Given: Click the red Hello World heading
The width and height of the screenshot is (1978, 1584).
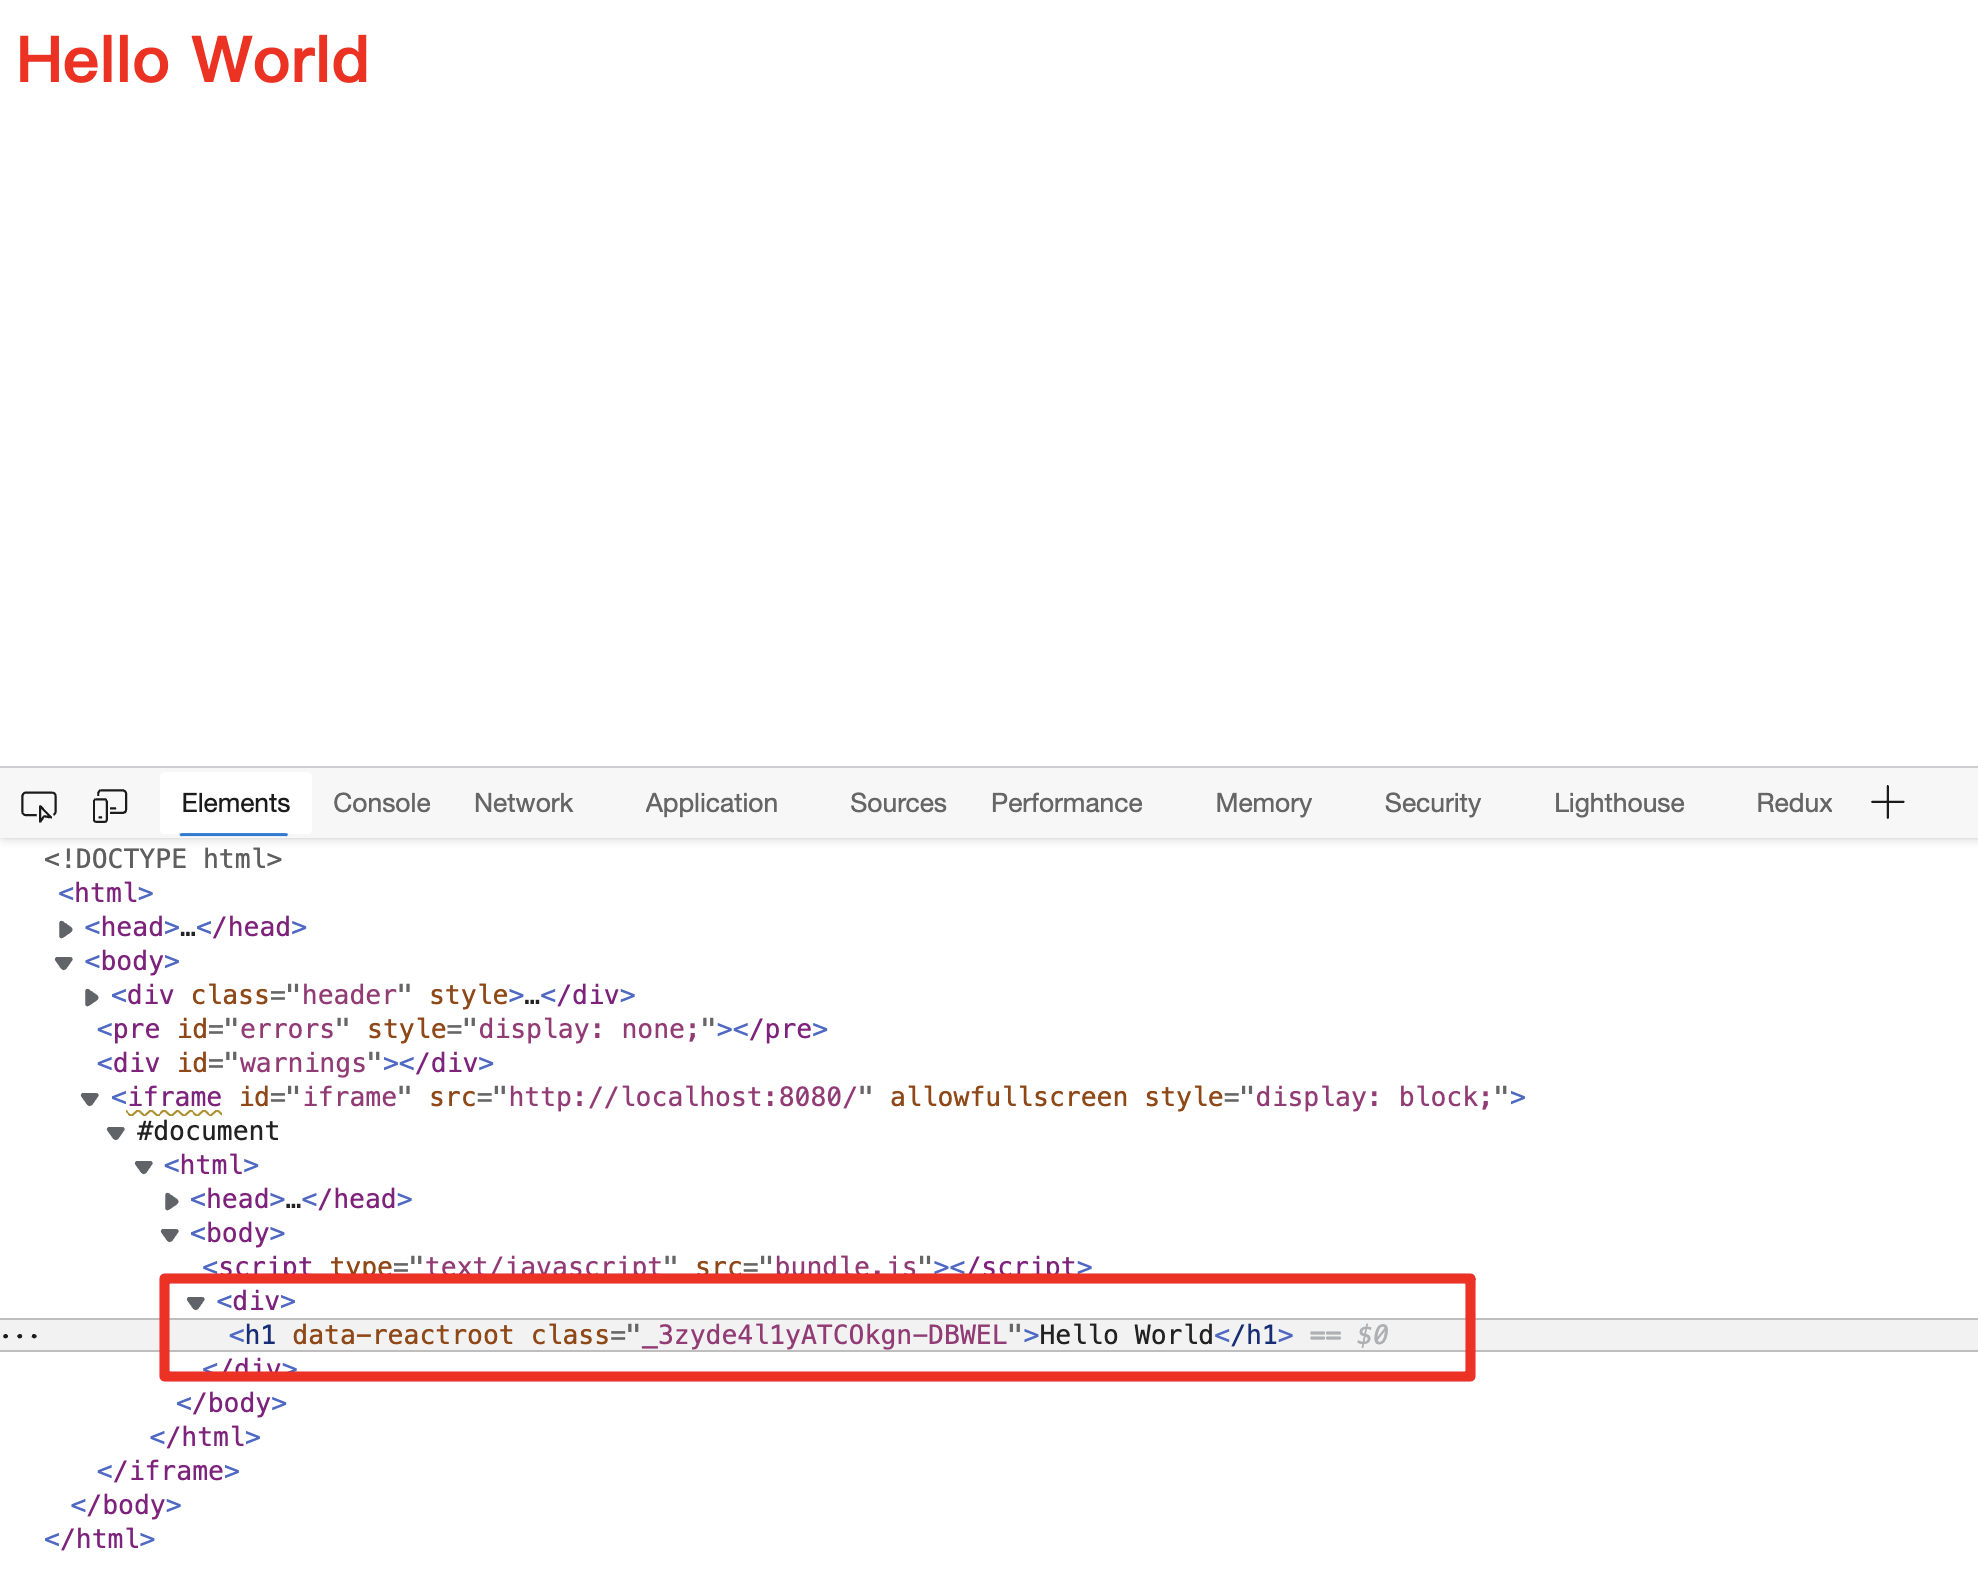Looking at the screenshot, I should click(x=193, y=60).
